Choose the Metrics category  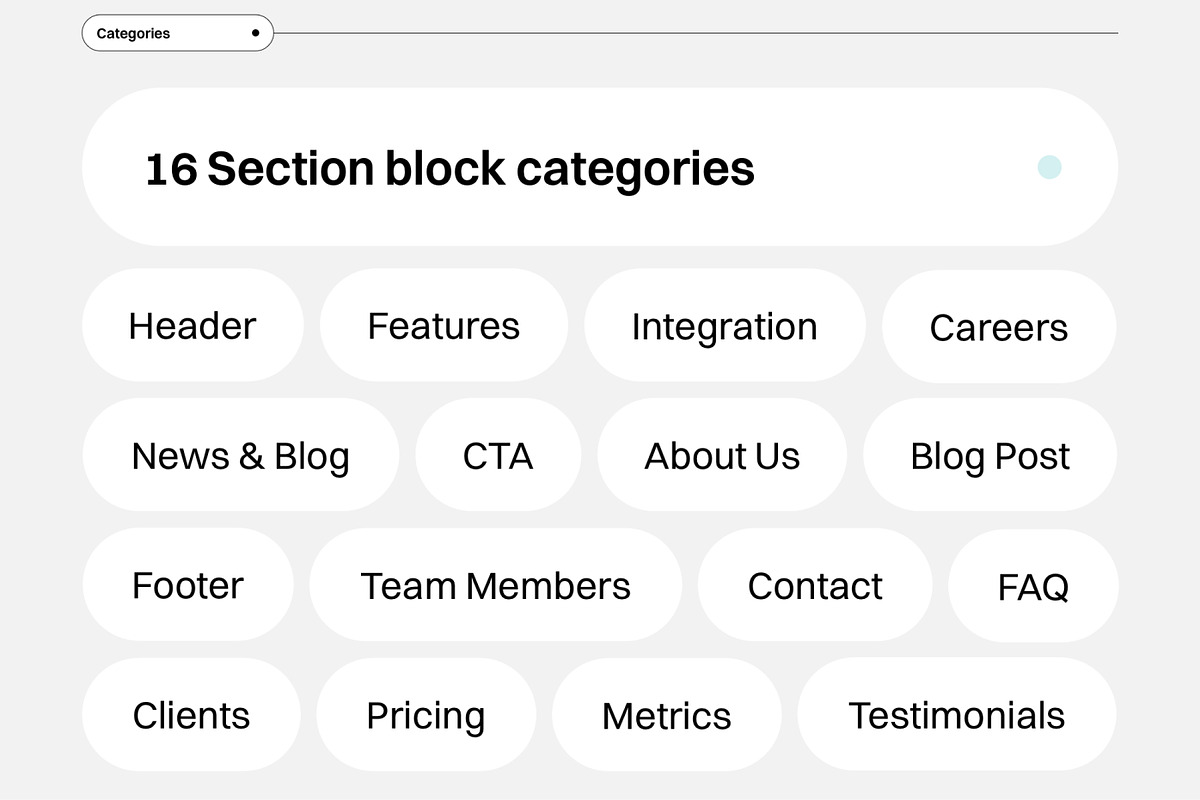pyautogui.click(x=667, y=715)
